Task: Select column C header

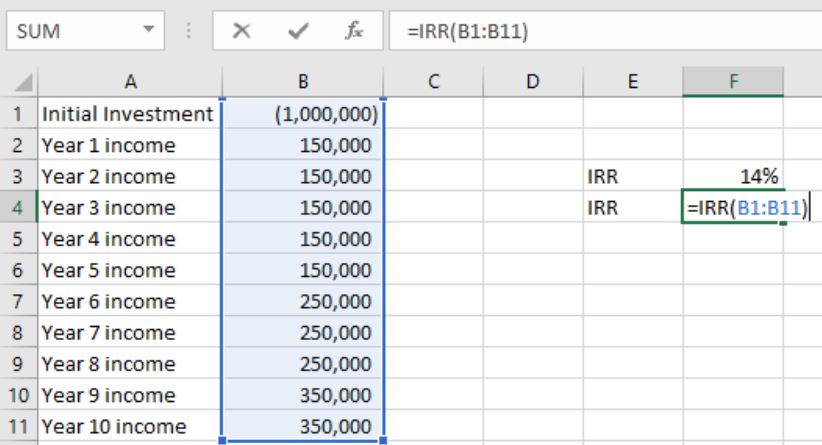Action: (434, 82)
